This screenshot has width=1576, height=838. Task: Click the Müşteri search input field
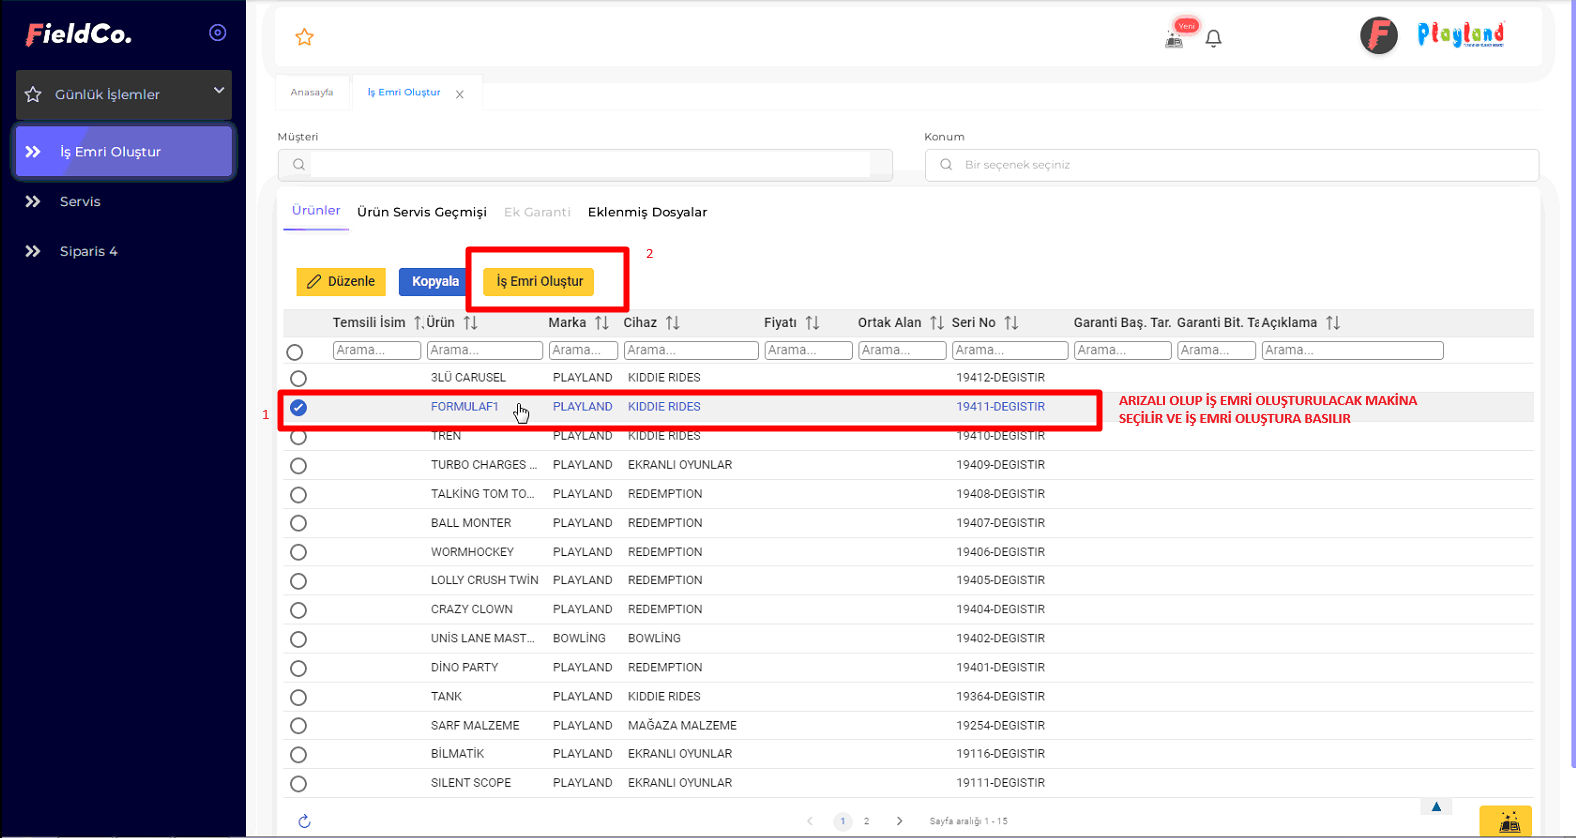590,165
